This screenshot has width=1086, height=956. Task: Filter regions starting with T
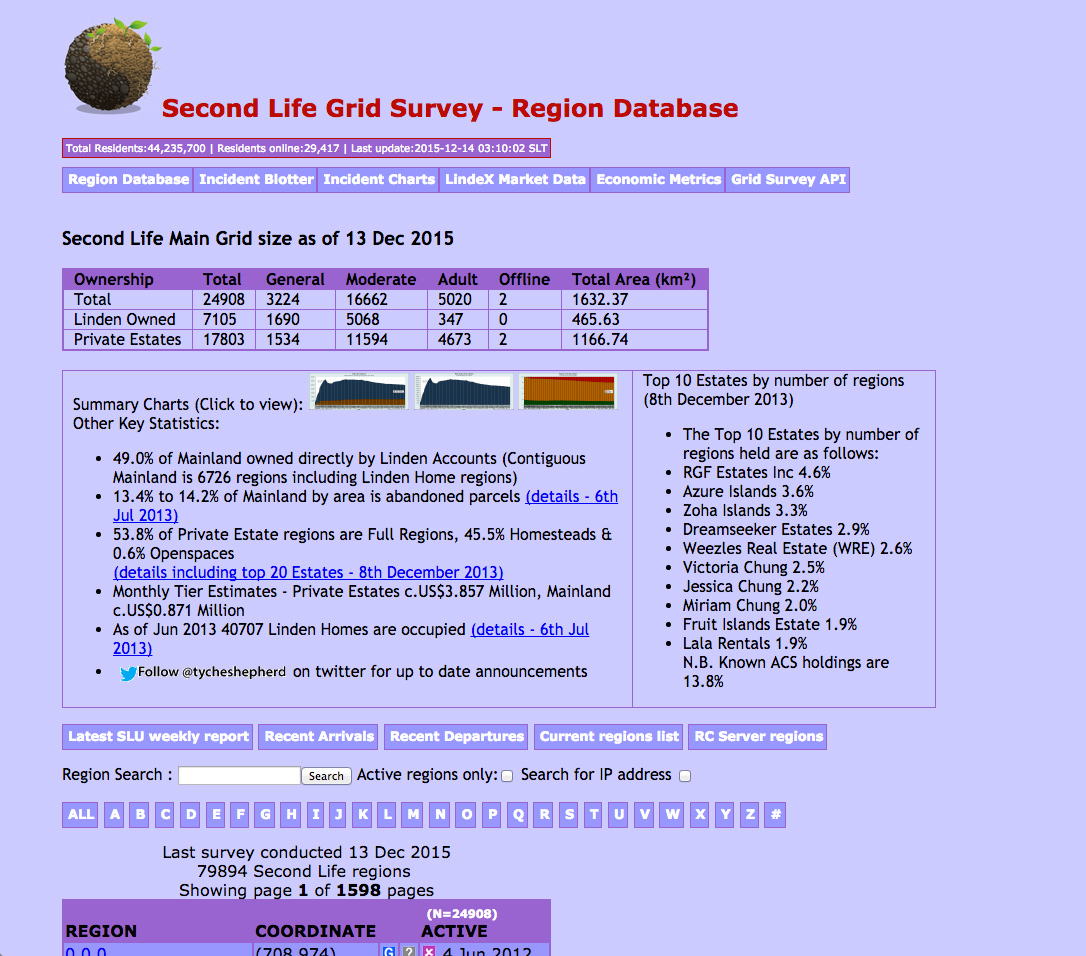[594, 815]
